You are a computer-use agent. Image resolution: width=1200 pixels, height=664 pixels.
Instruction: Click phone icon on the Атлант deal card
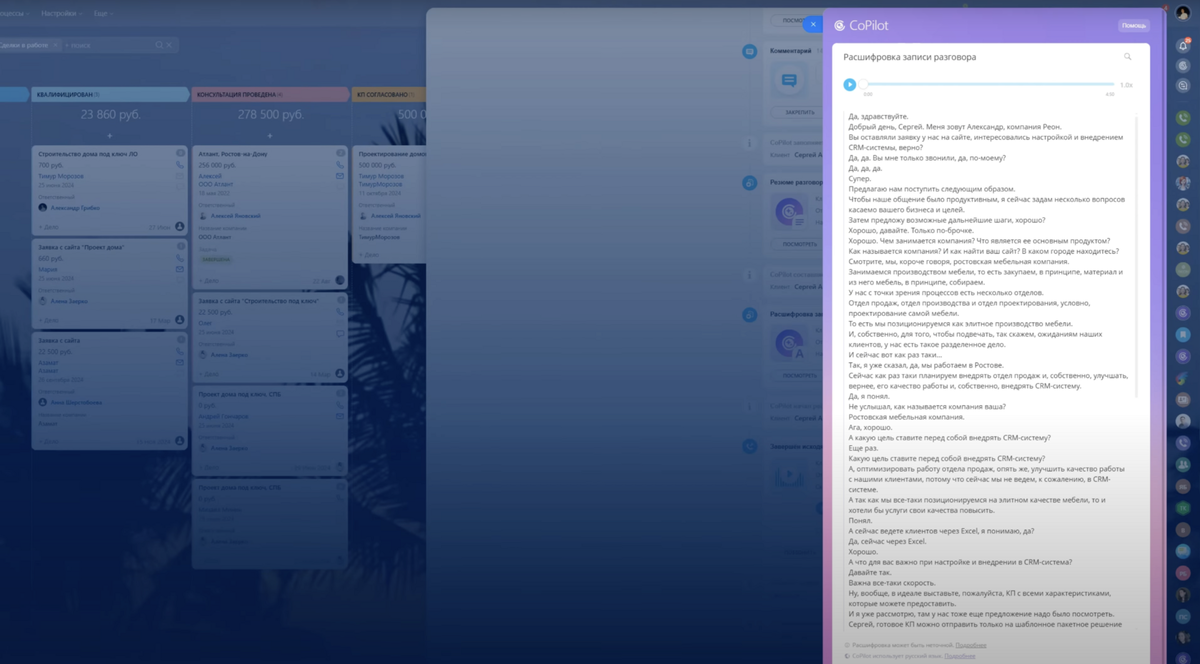tap(340, 165)
